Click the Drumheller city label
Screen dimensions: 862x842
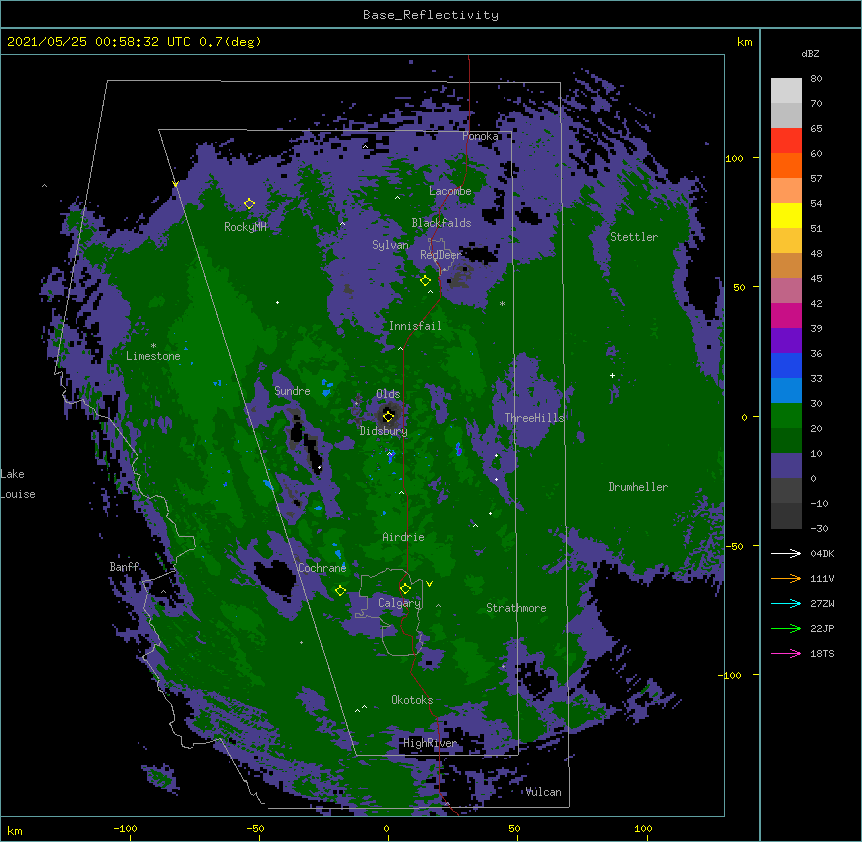(638, 487)
